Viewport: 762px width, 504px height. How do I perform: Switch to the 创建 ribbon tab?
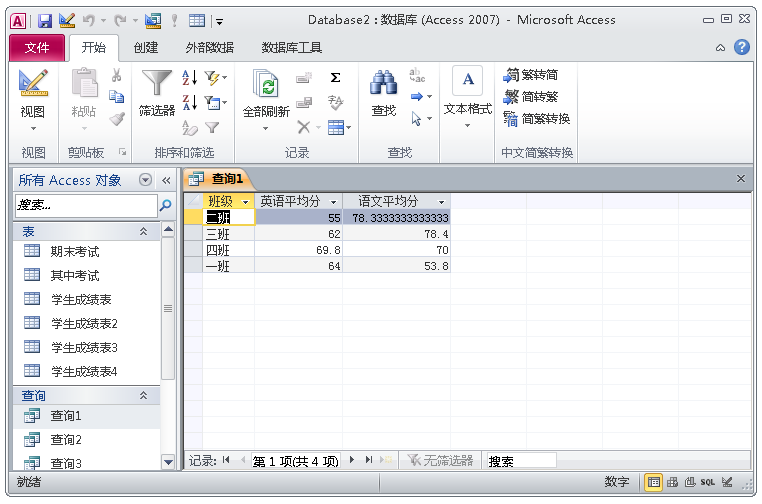click(146, 48)
